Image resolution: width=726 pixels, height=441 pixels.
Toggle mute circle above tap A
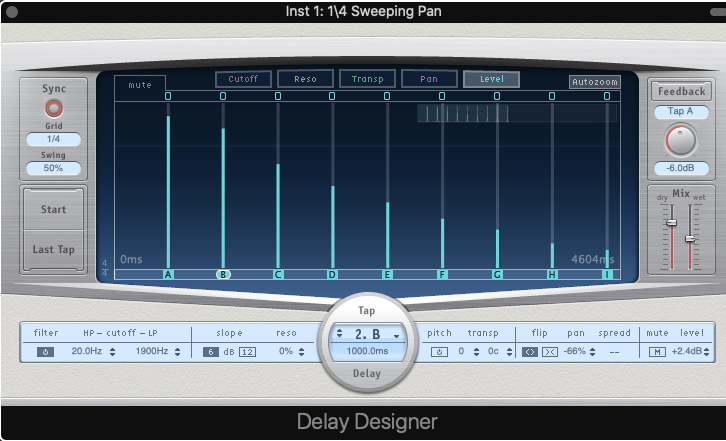coord(168,96)
